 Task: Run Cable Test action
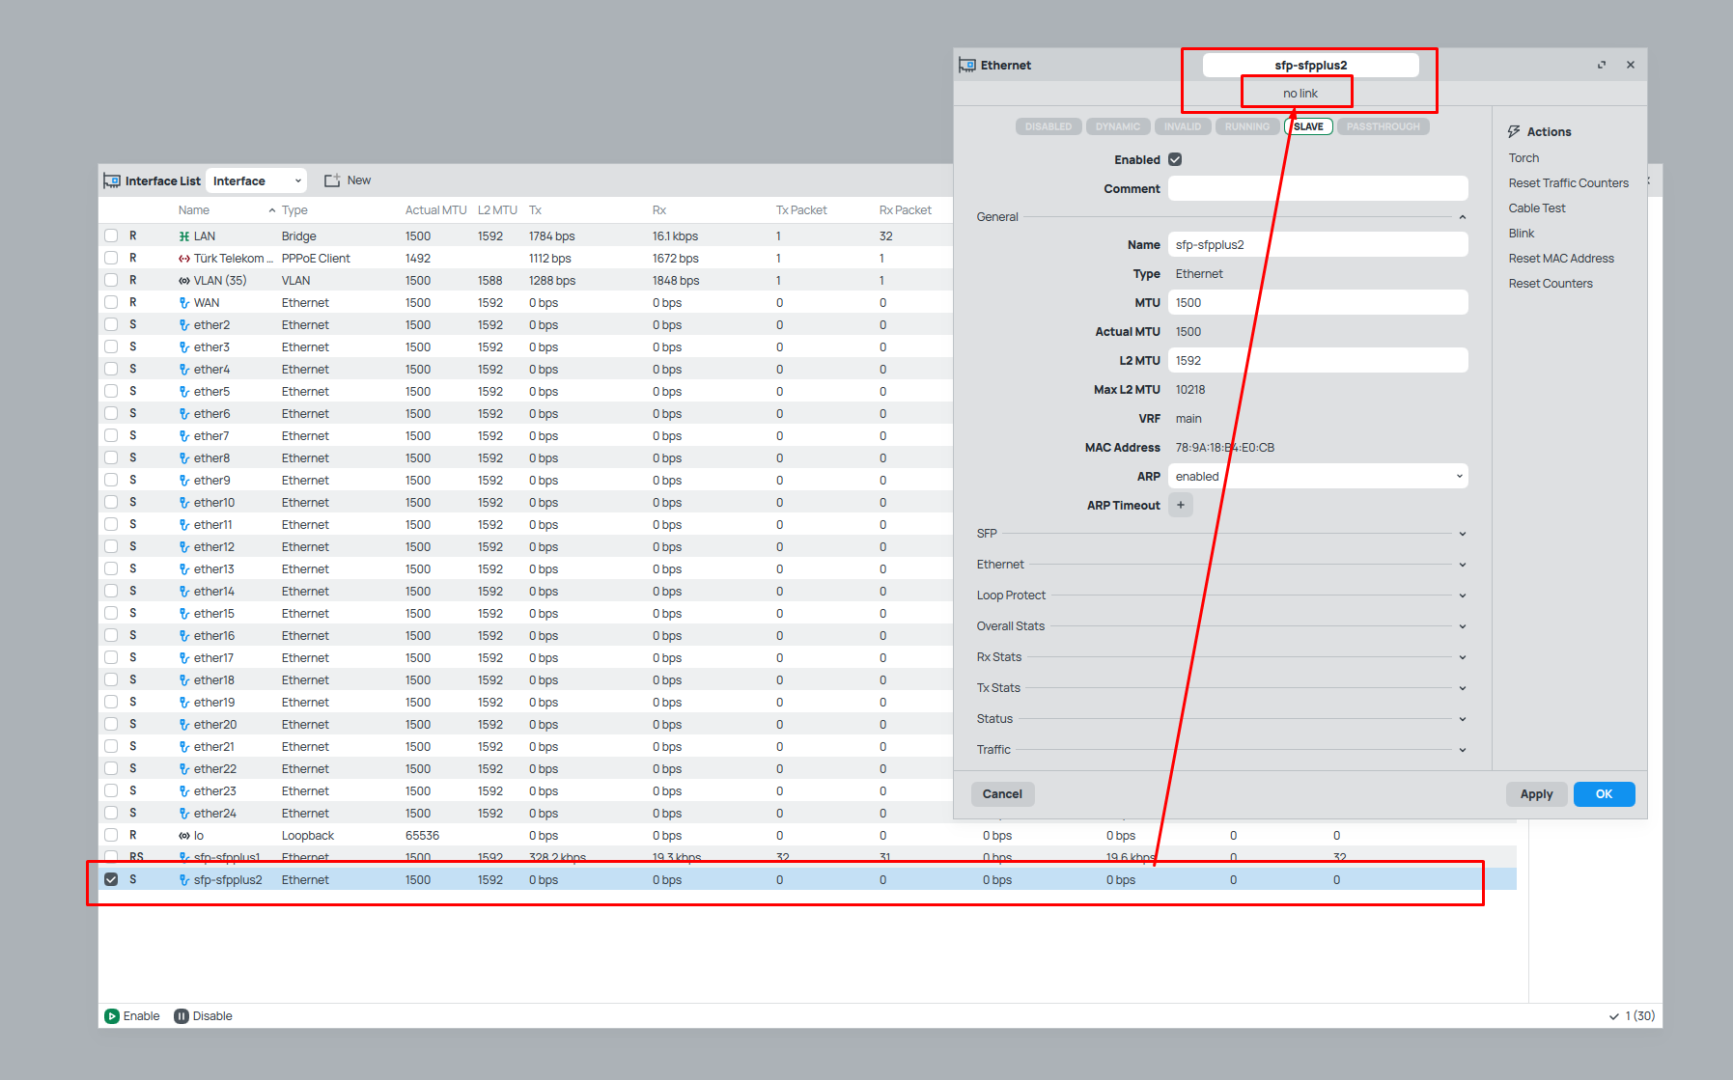[1537, 208]
